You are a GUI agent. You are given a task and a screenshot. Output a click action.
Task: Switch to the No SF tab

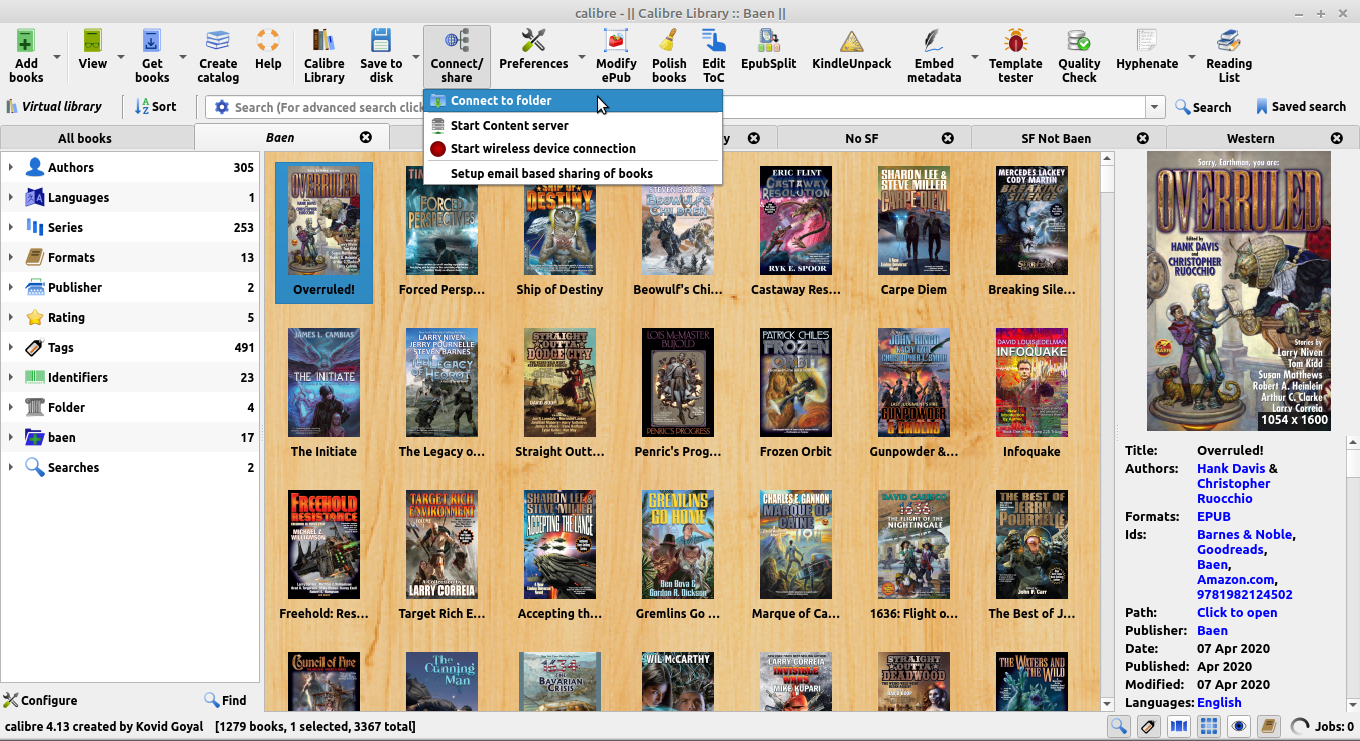[861, 138]
